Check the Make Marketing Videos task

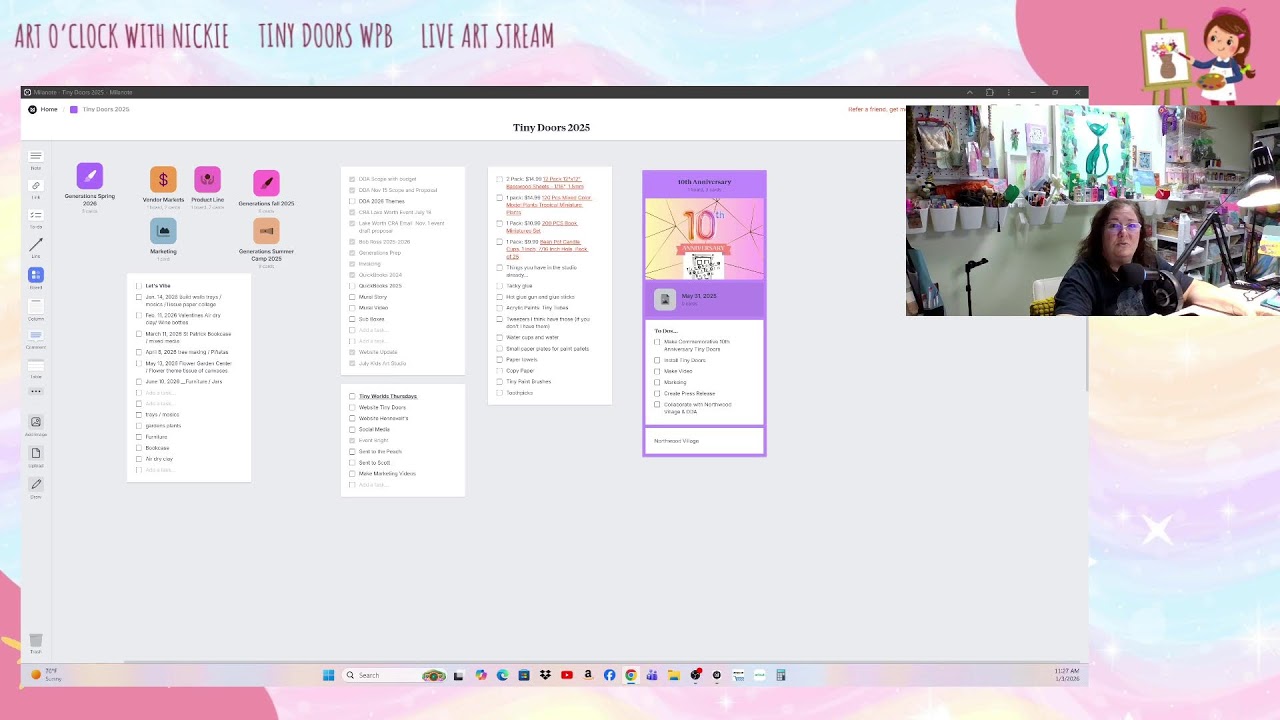click(352, 473)
